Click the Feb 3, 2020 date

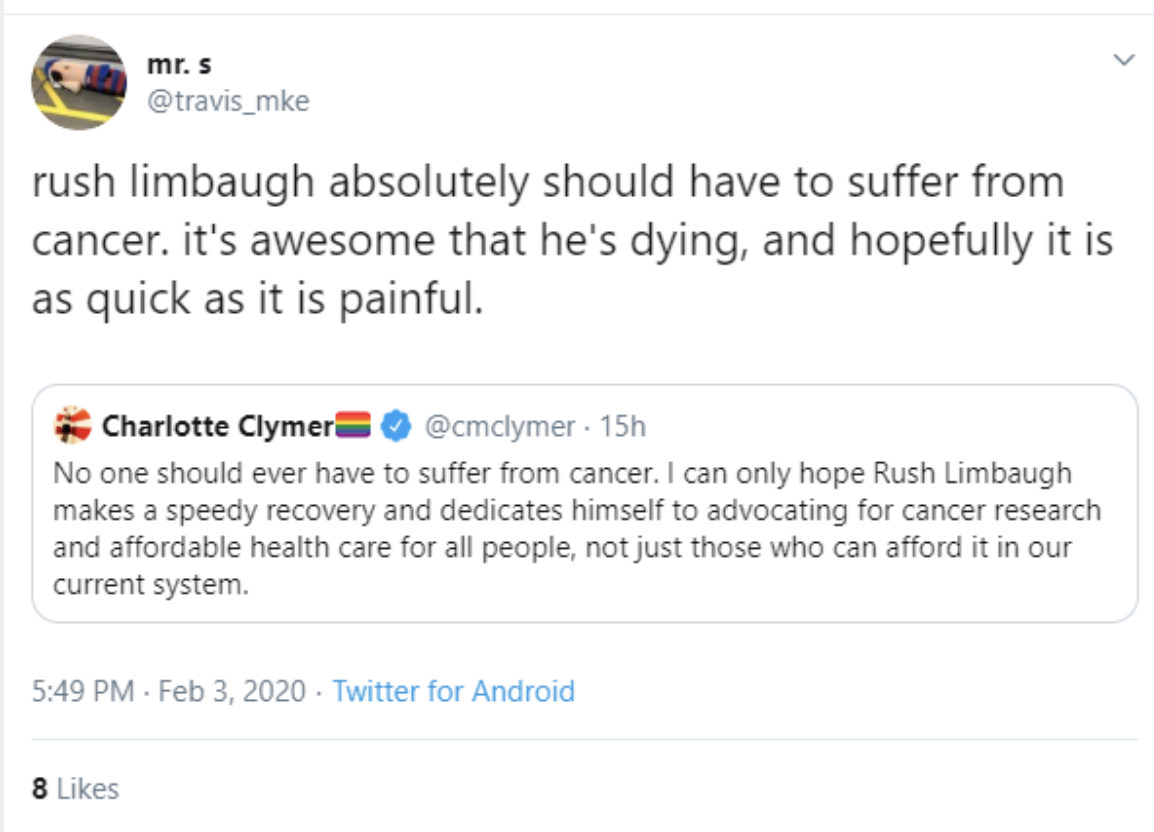pos(231,691)
